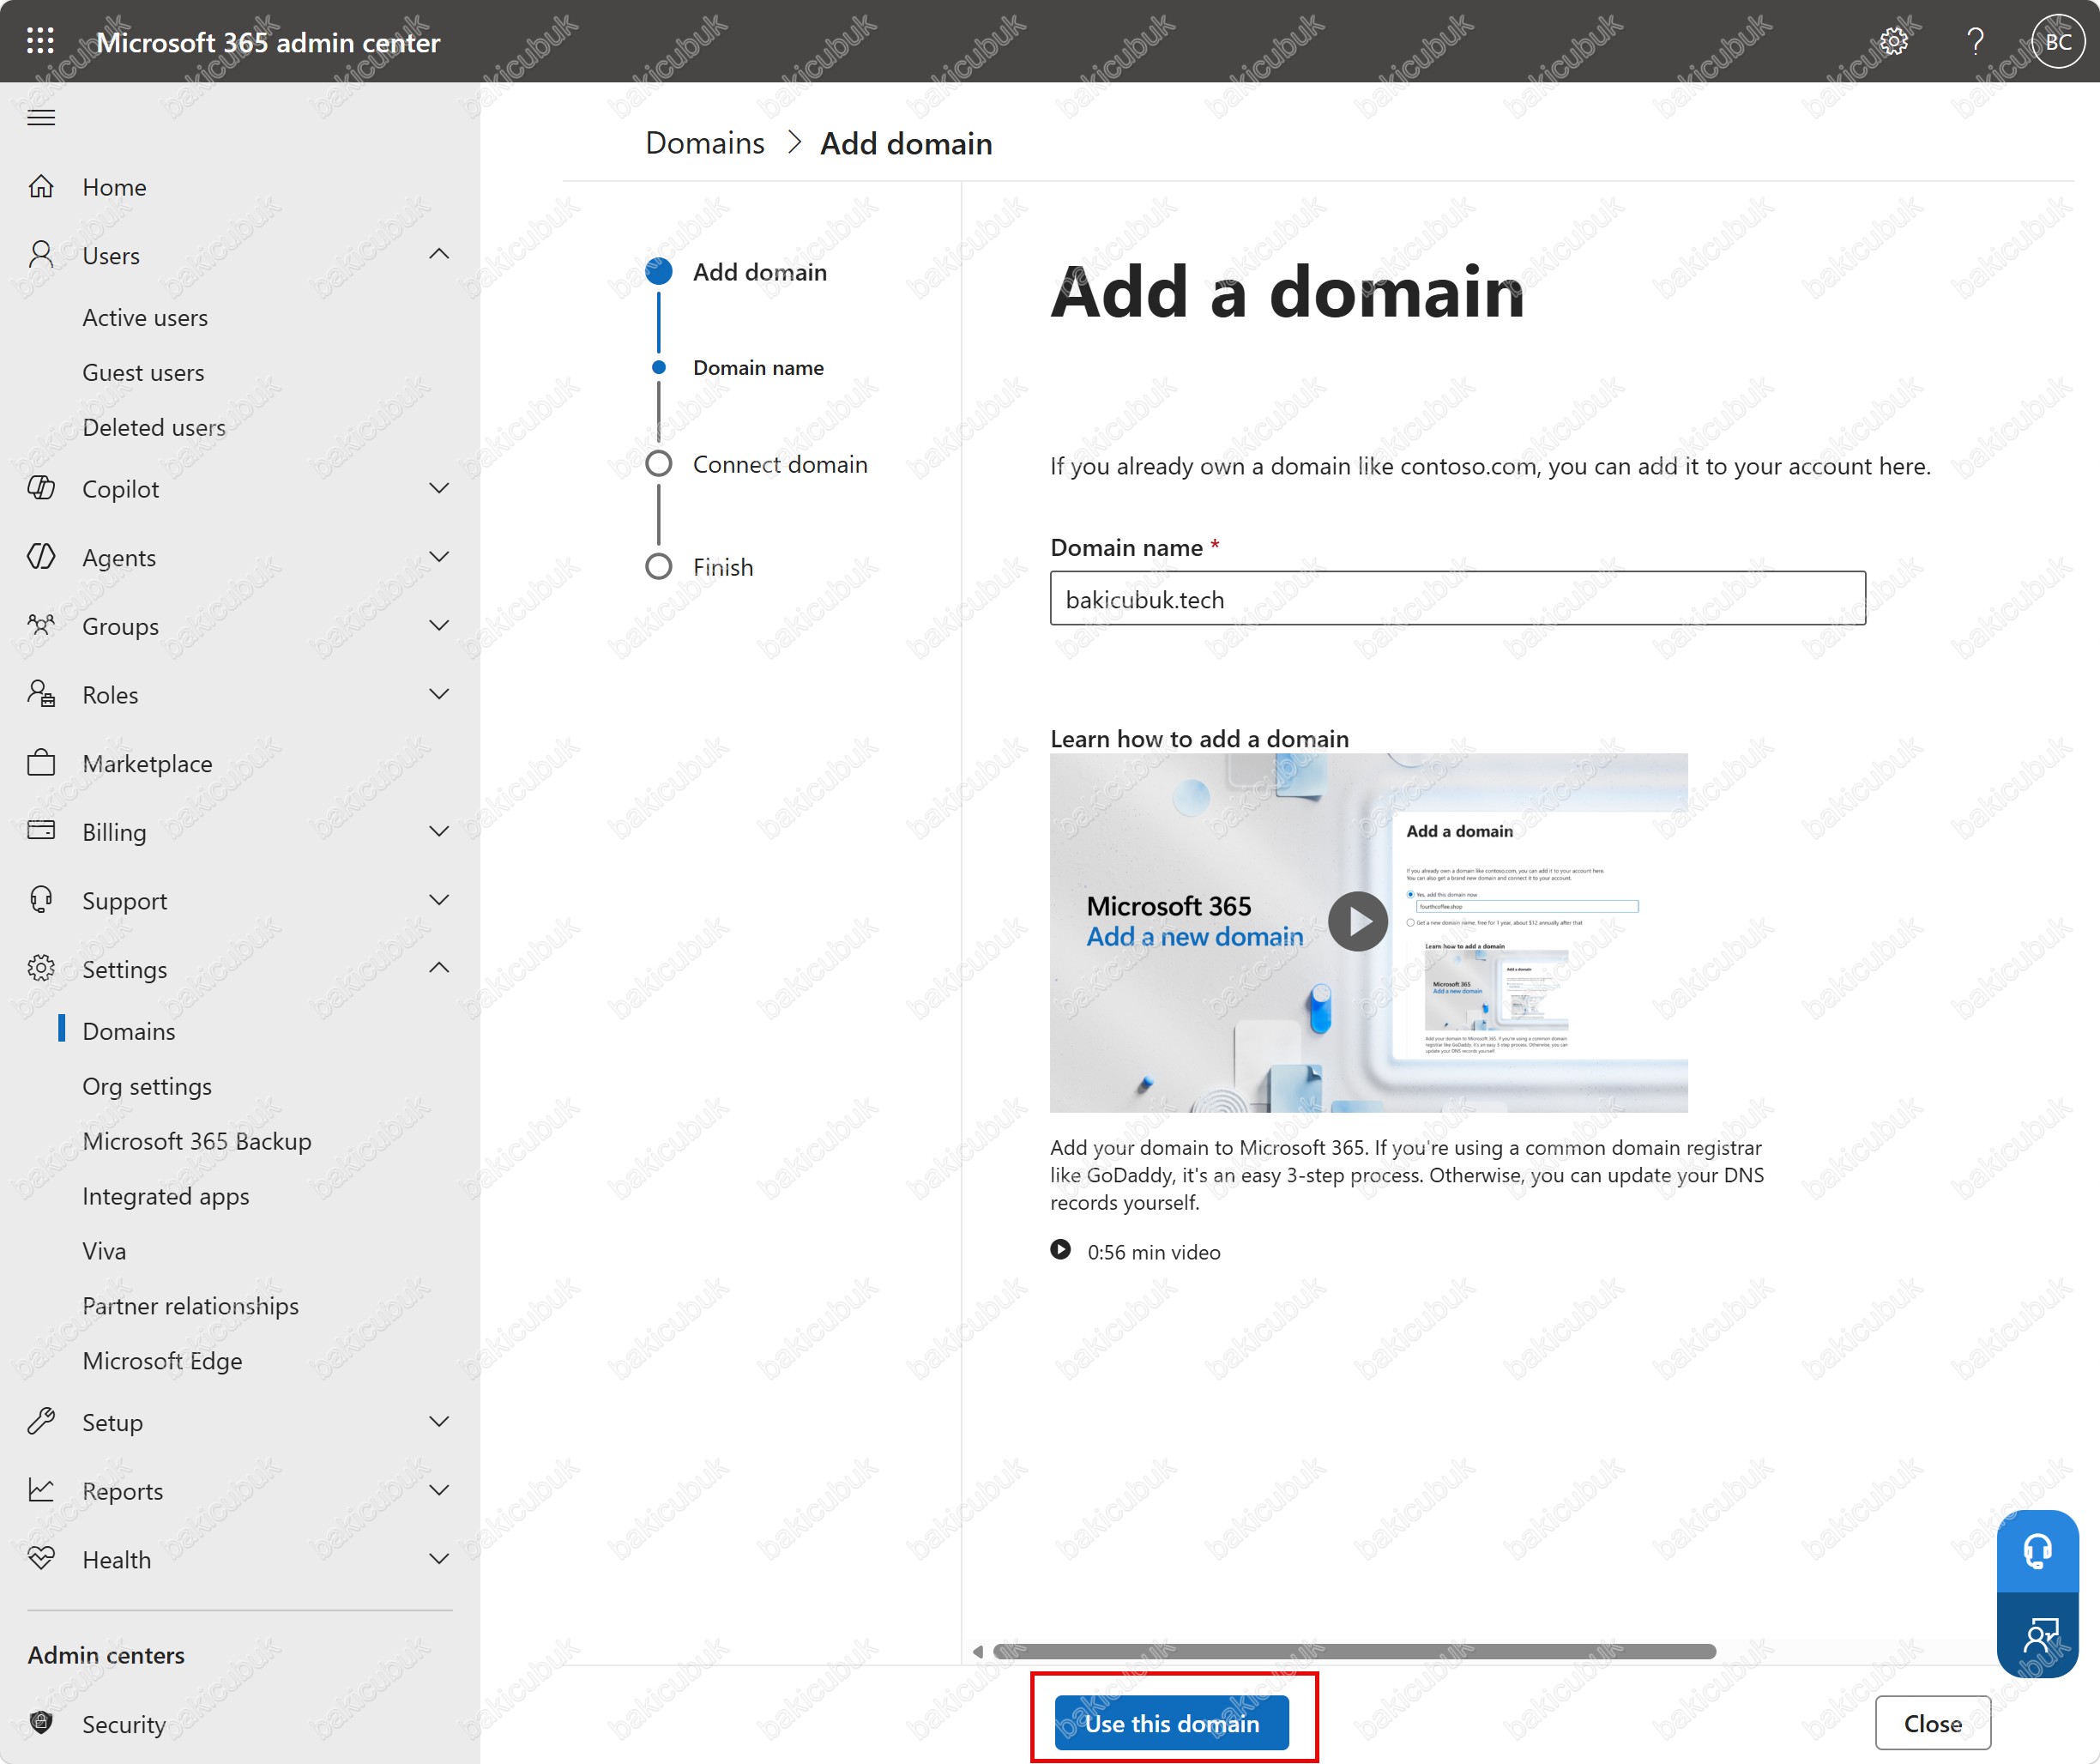Open the help question mark icon
The width and height of the screenshot is (2100, 1764).
tap(1975, 41)
